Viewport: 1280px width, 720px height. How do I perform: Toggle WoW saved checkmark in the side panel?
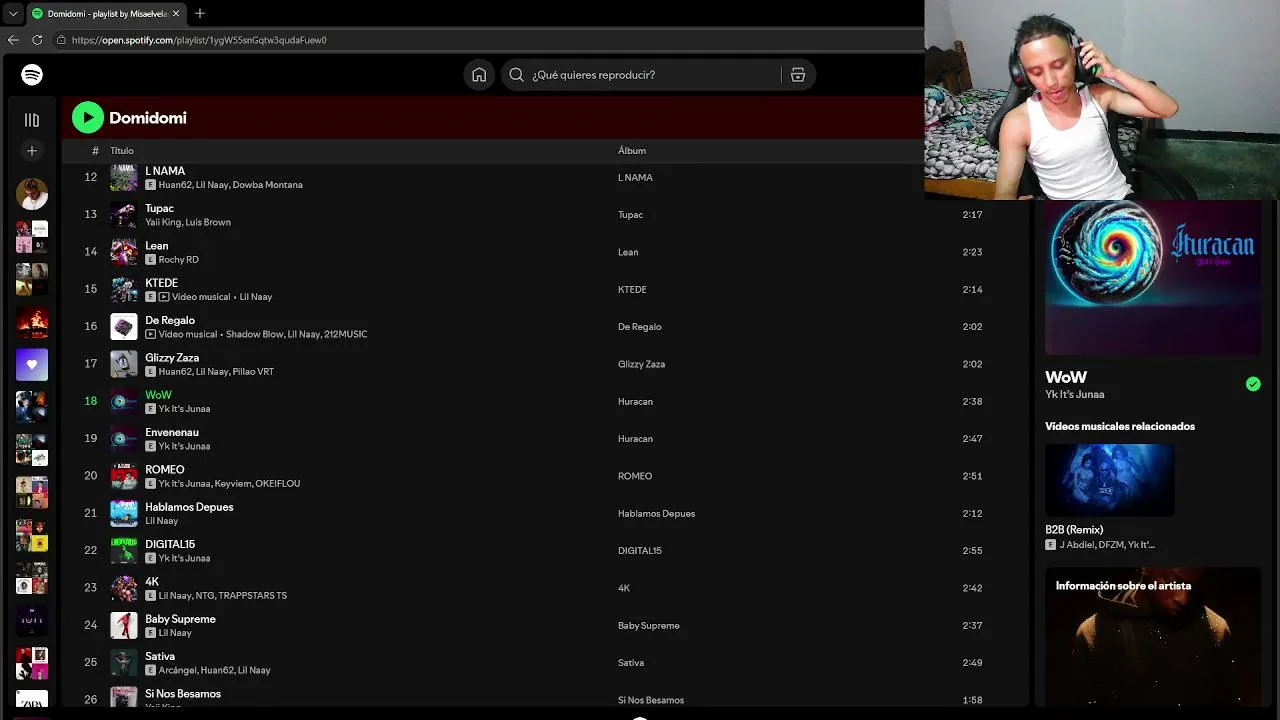tap(1253, 384)
